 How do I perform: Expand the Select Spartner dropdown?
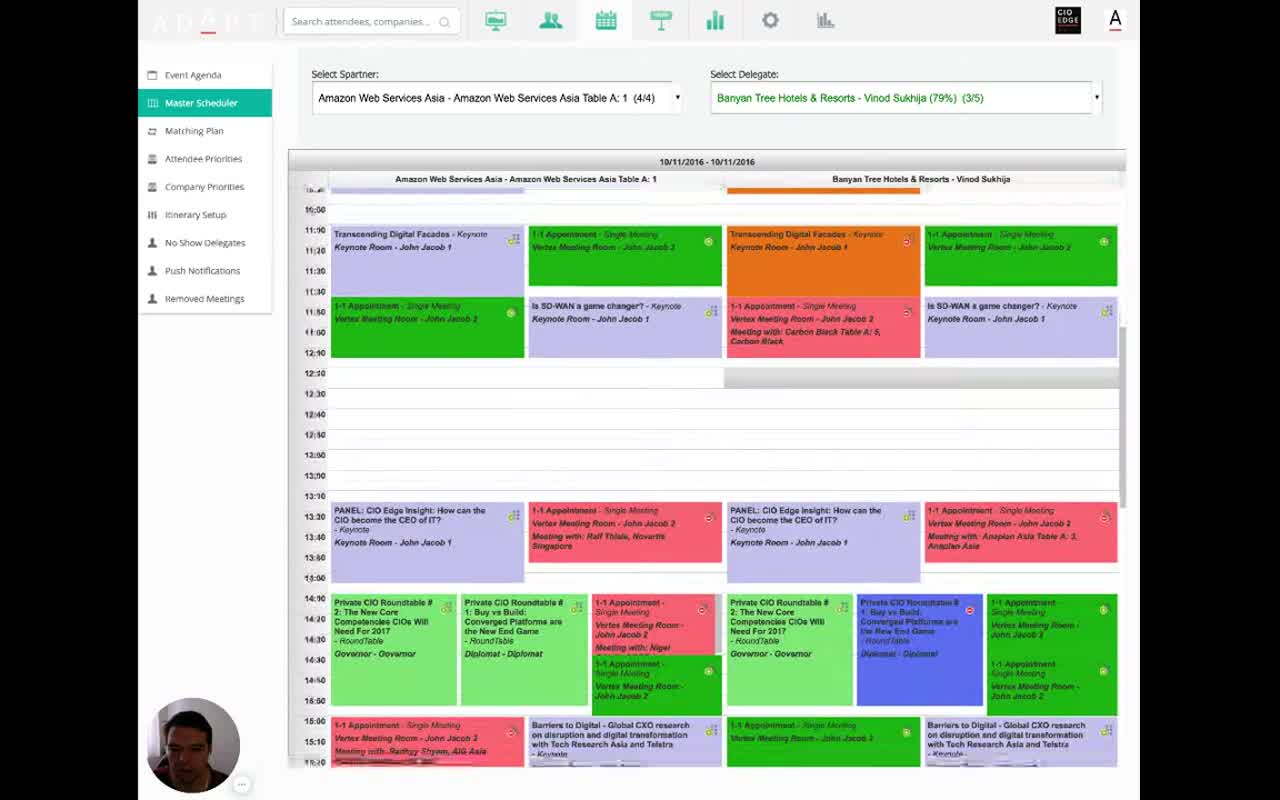coord(497,98)
